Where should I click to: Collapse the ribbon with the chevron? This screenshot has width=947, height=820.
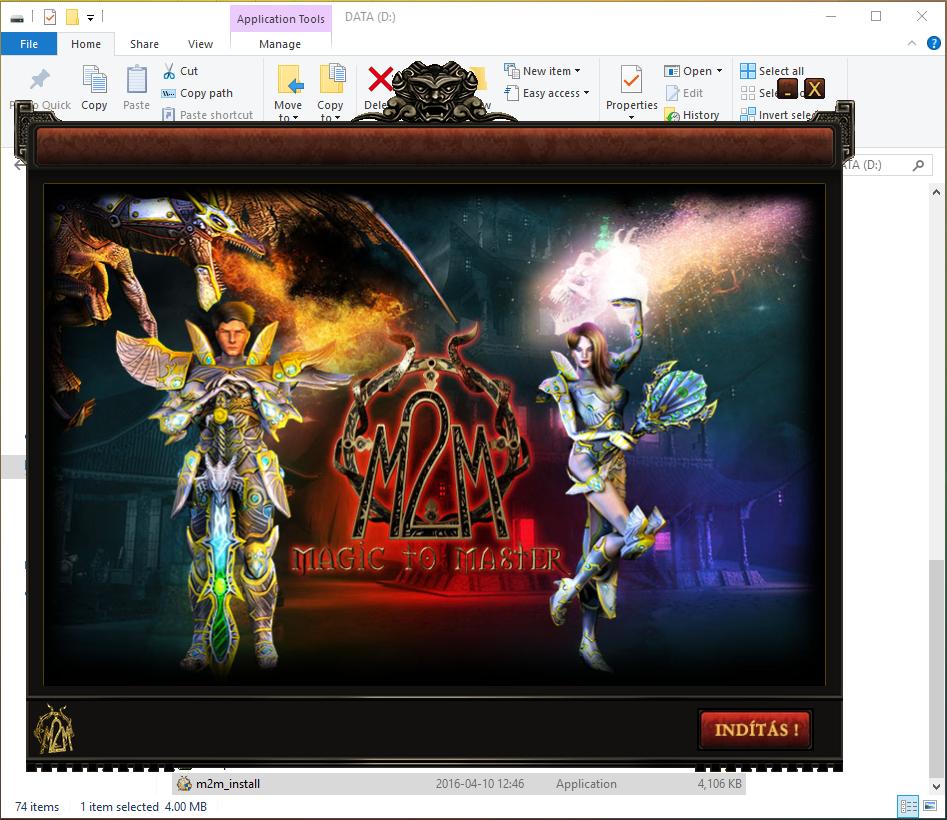click(912, 43)
